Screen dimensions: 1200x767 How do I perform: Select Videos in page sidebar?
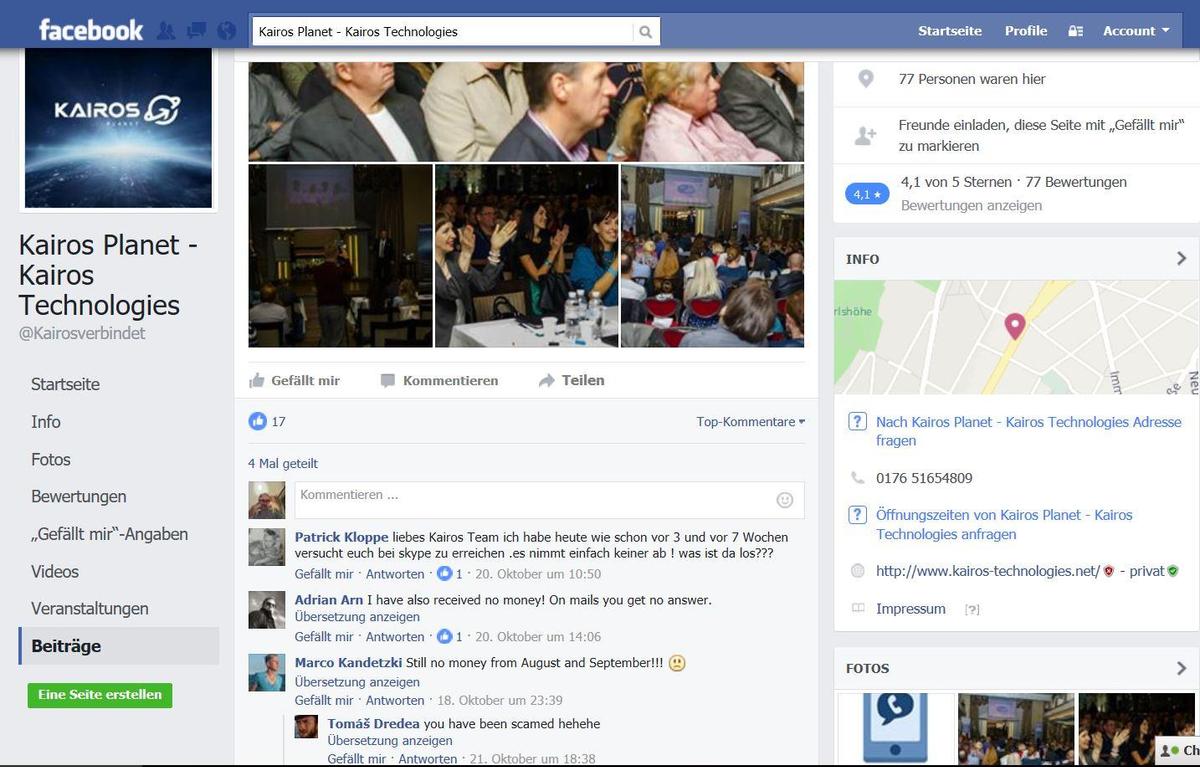click(x=55, y=571)
